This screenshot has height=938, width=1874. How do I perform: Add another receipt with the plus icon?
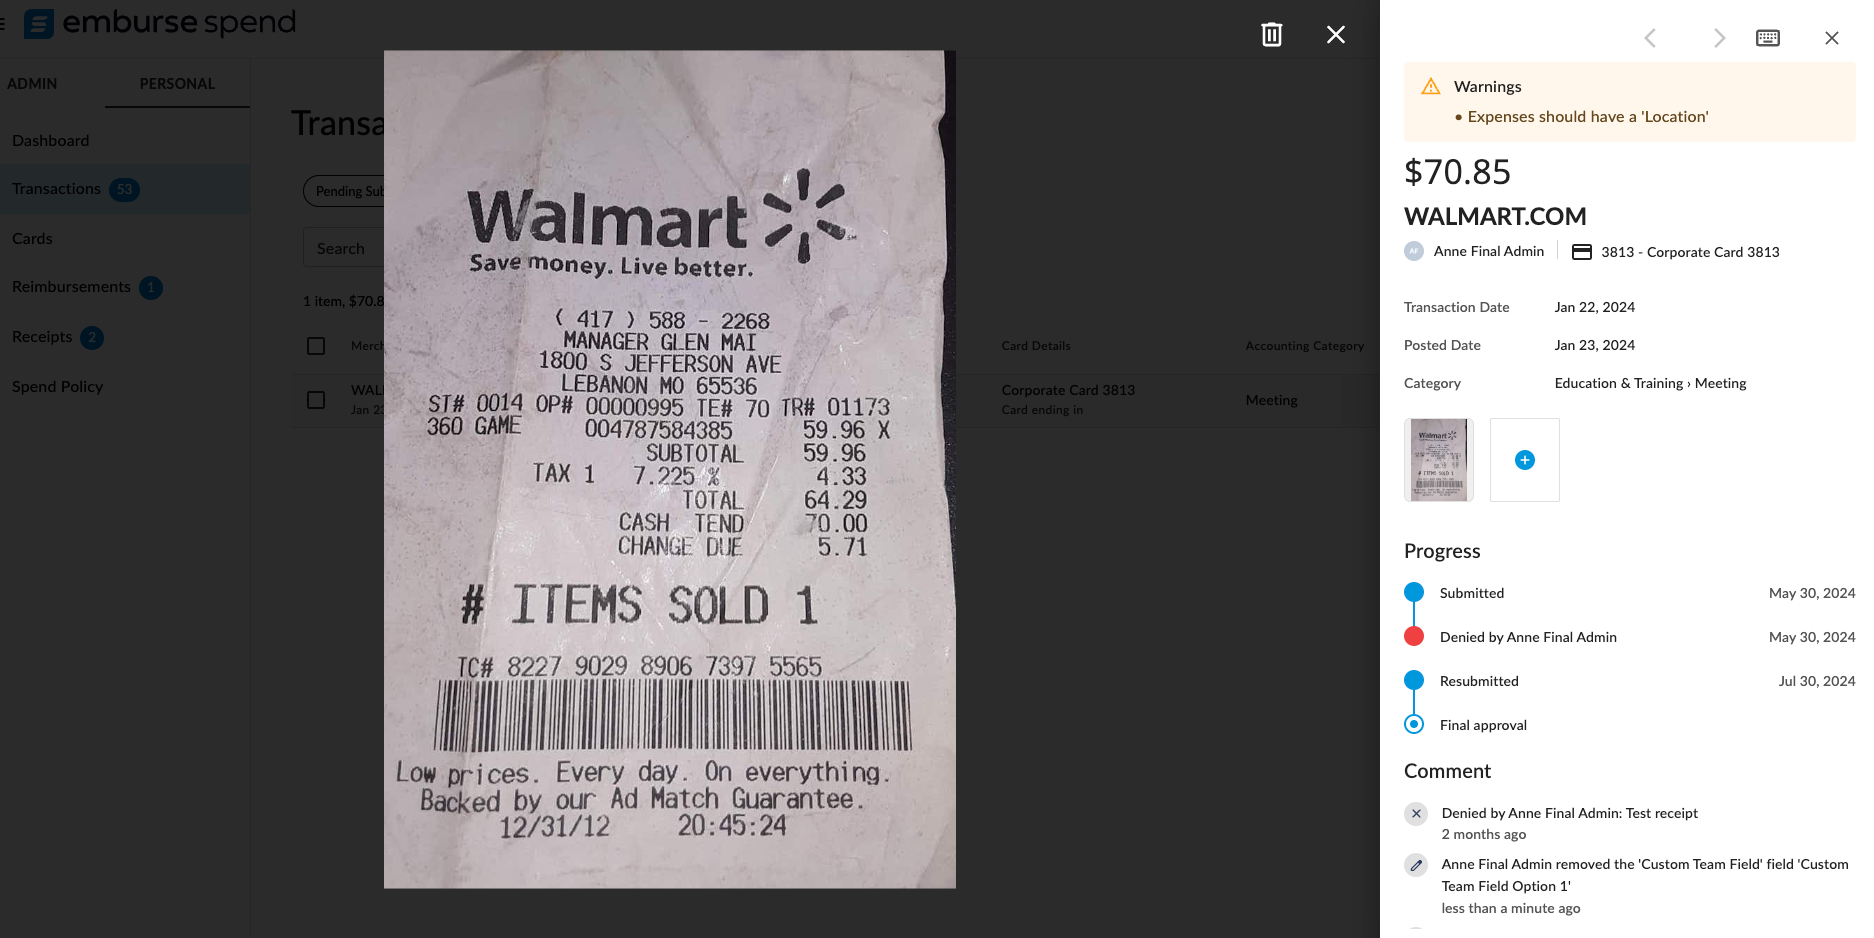(1524, 460)
